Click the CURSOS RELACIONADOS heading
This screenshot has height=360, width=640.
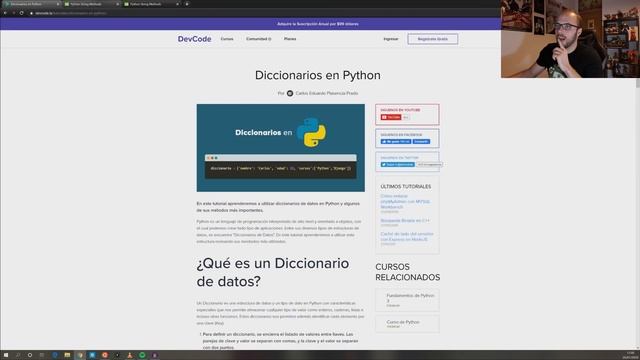point(407,272)
